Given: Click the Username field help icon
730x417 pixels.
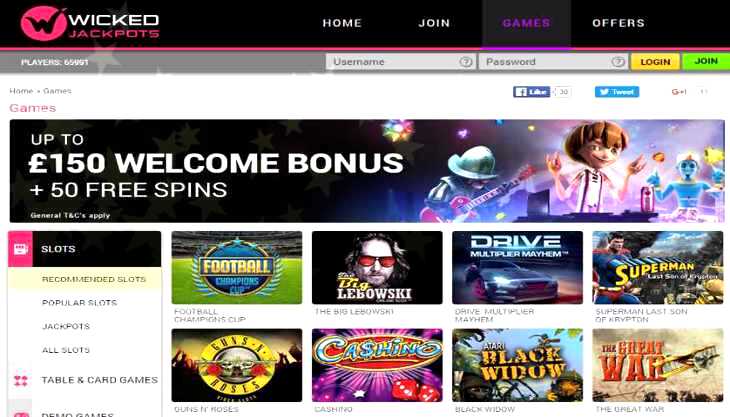Looking at the screenshot, I should tap(466, 61).
